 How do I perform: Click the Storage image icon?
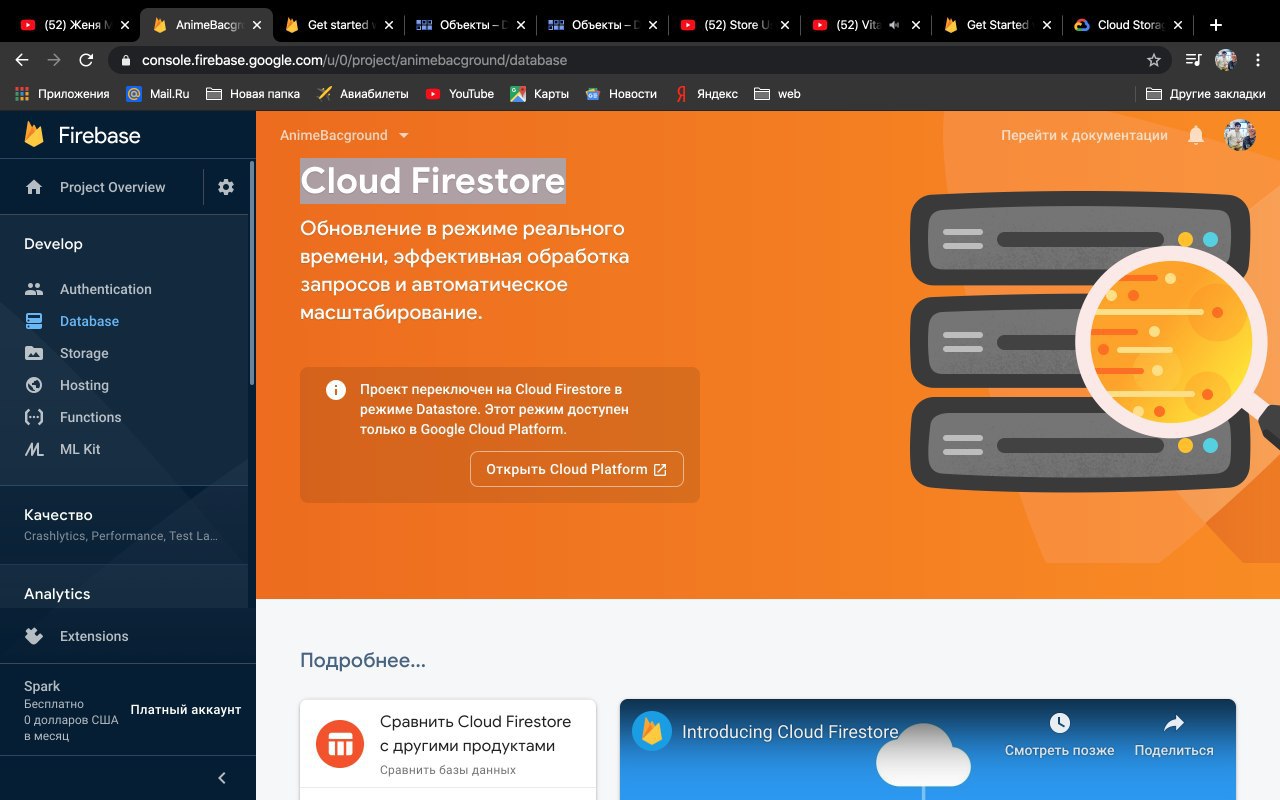tap(34, 353)
